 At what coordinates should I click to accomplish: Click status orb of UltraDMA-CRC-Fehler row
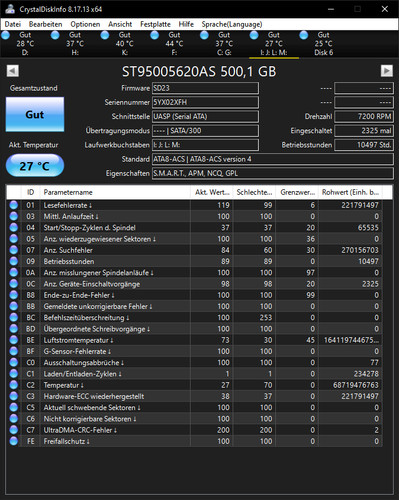[x=14, y=430]
